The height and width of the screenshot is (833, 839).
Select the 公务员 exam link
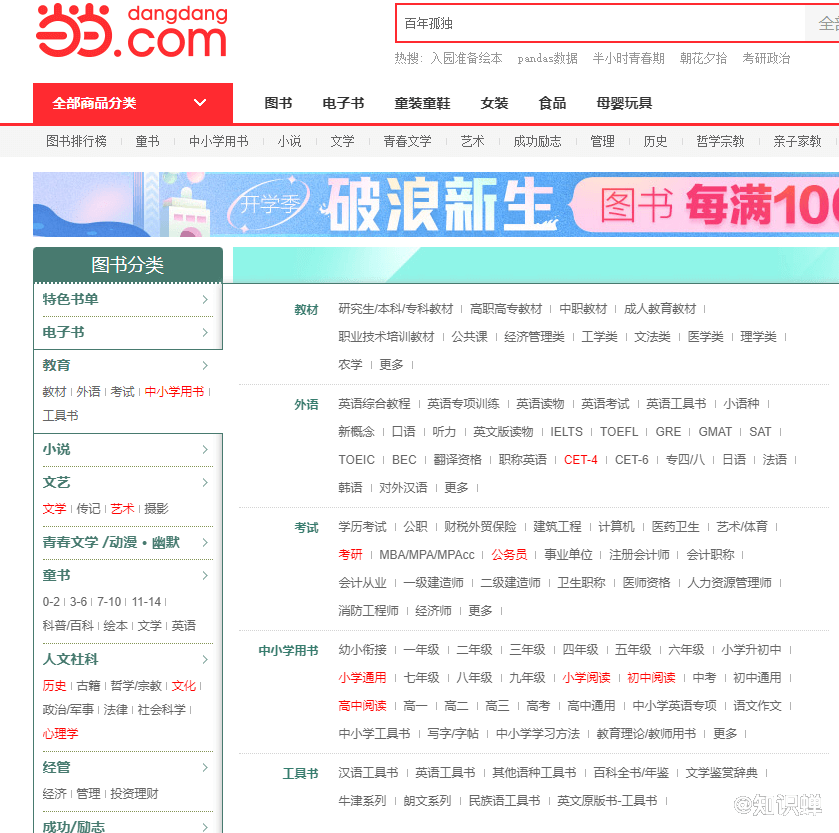point(509,554)
